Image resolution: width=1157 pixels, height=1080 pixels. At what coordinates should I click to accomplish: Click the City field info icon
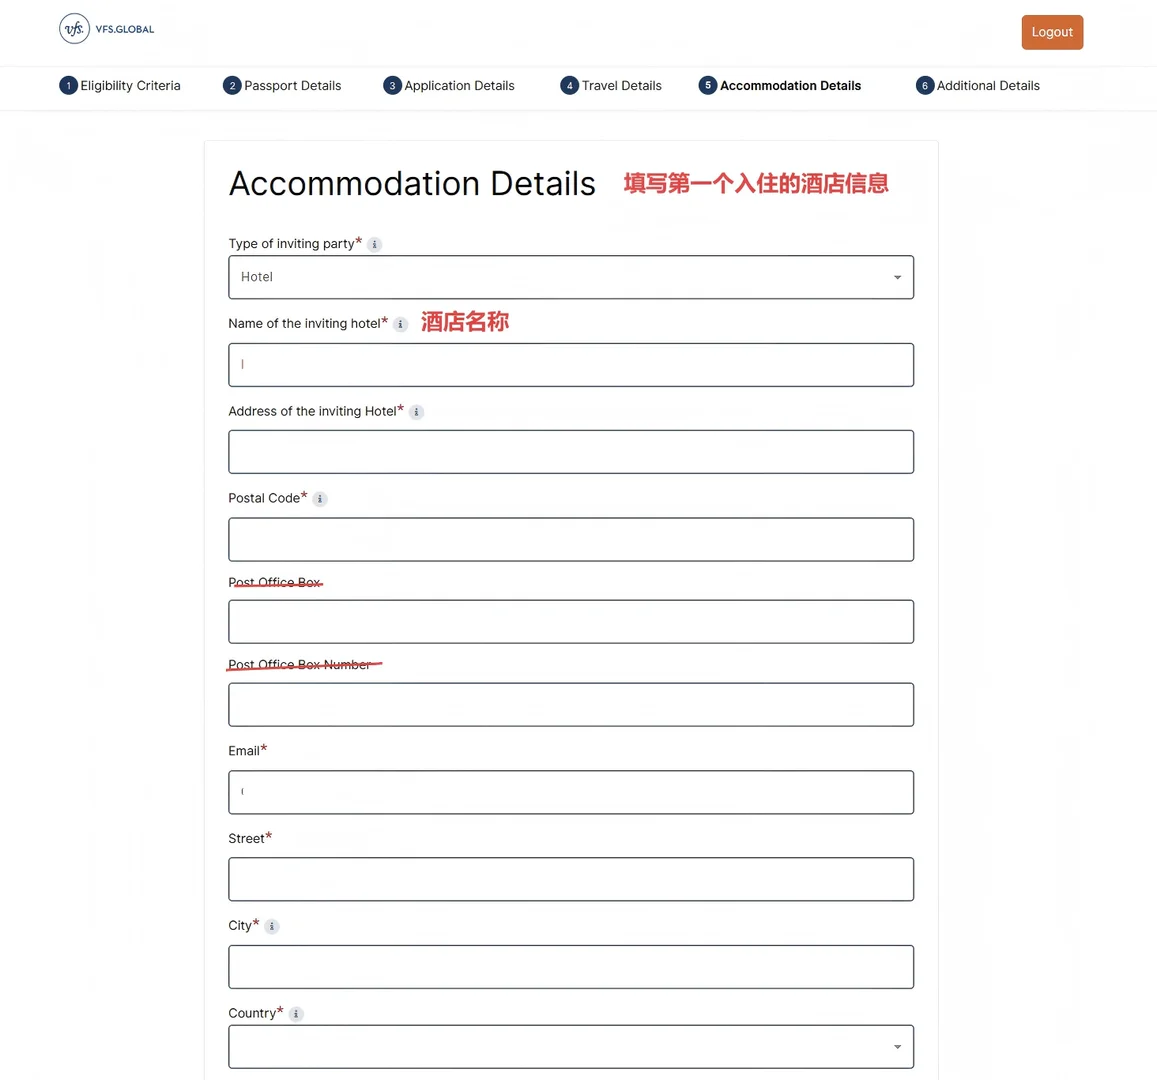272,926
